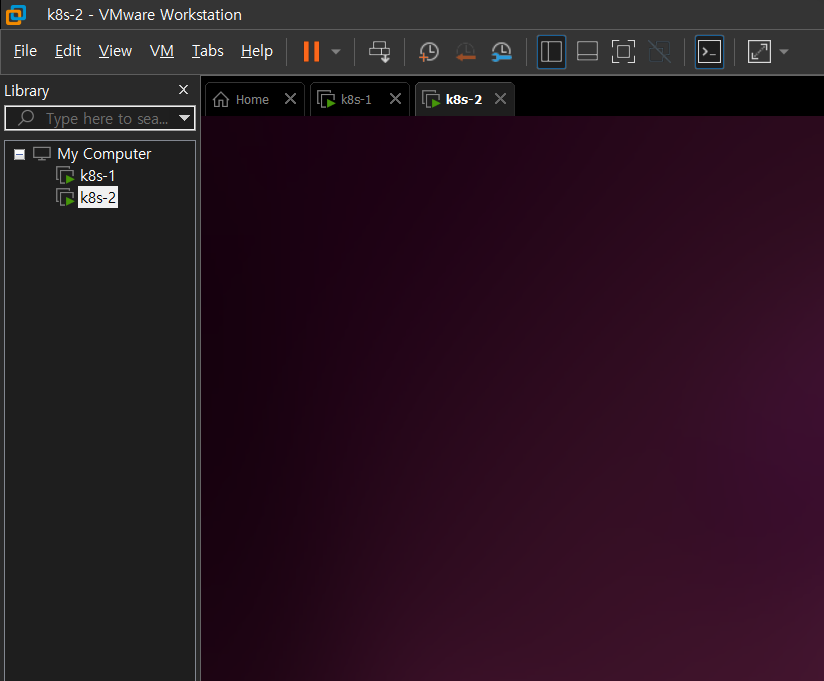Close the Home tab

290,99
